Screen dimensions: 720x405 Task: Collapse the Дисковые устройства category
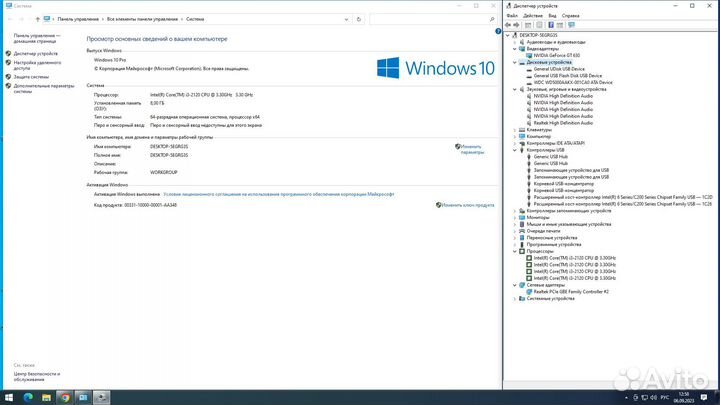[x=515, y=62]
